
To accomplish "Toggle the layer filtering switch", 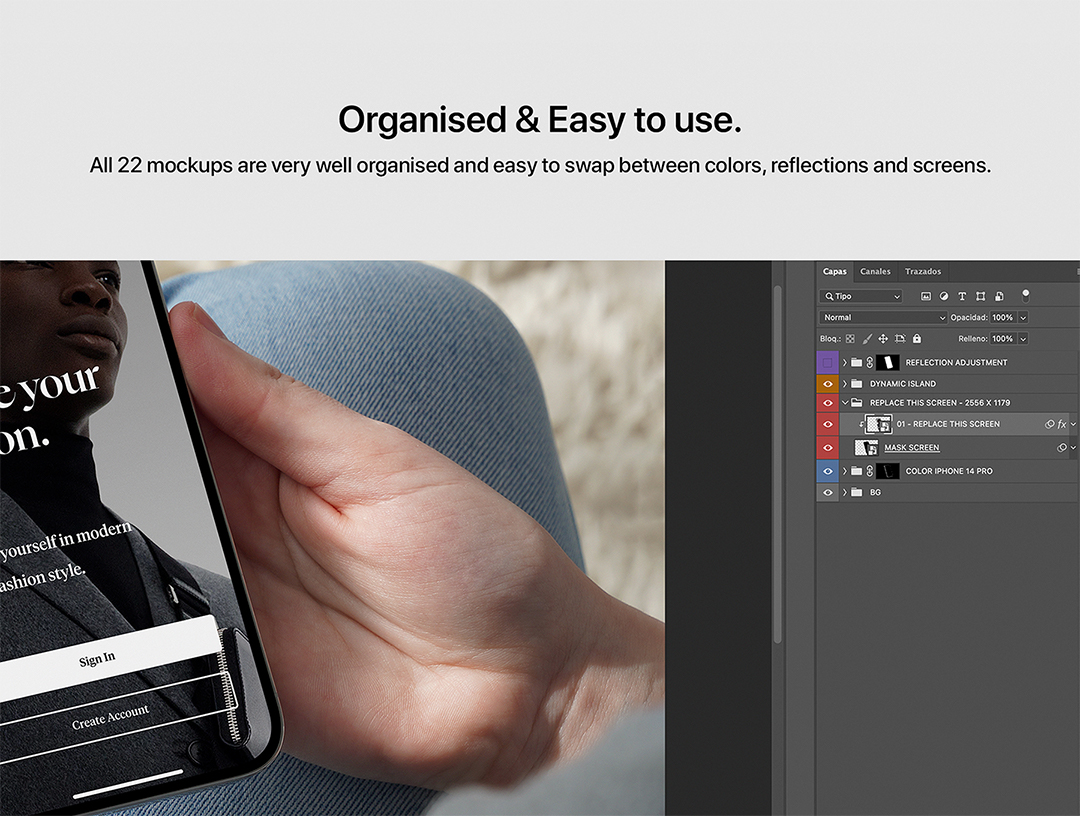I will 1025,296.
